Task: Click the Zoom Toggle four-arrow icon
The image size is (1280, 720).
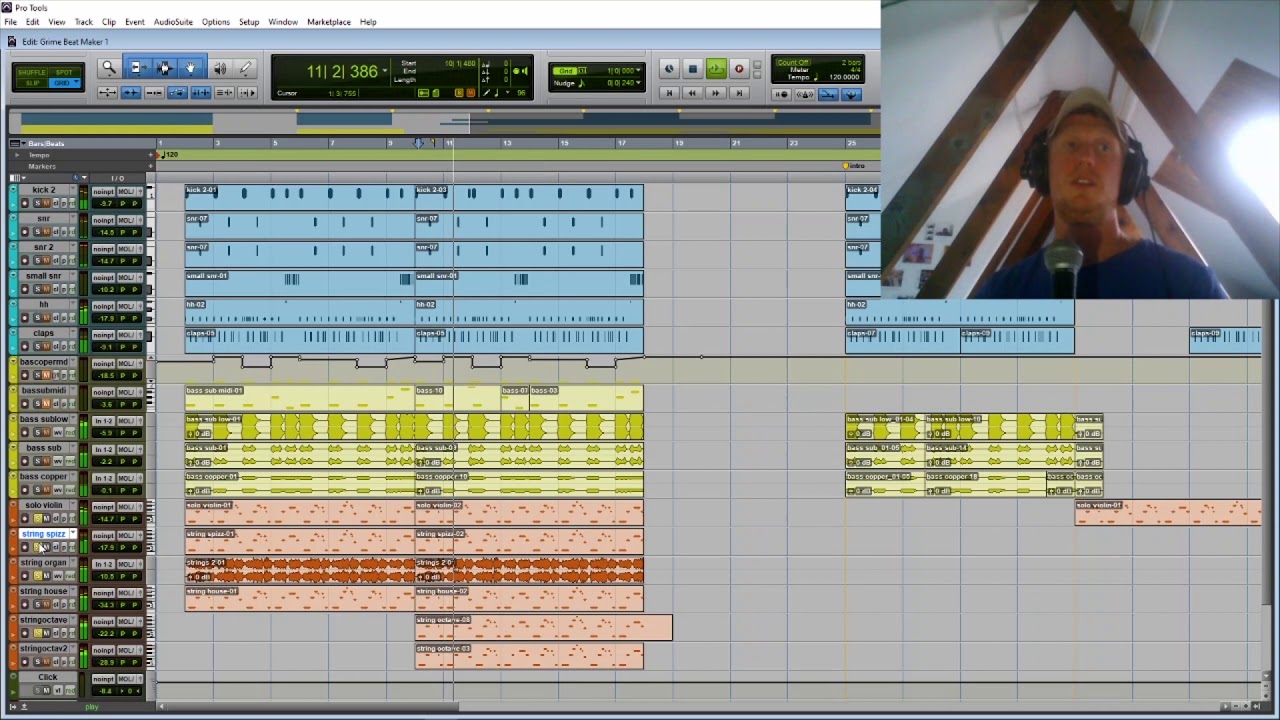Action: click(107, 93)
